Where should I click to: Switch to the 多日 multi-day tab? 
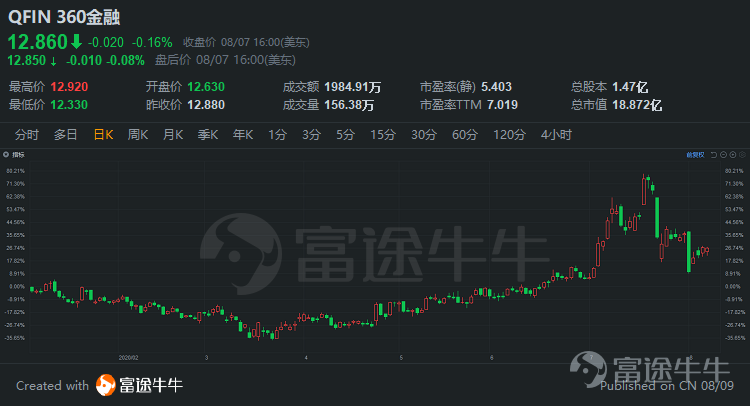66,135
